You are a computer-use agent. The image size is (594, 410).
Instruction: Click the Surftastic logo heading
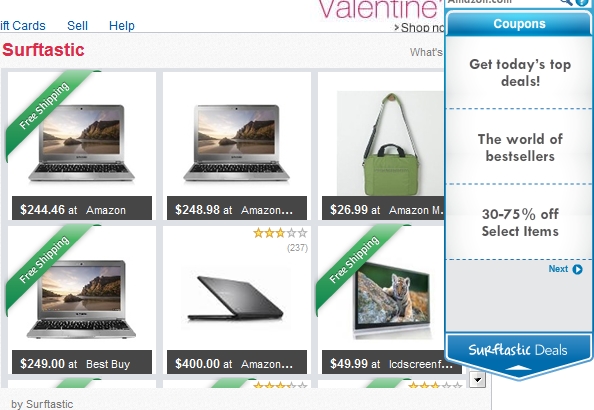coord(43,50)
